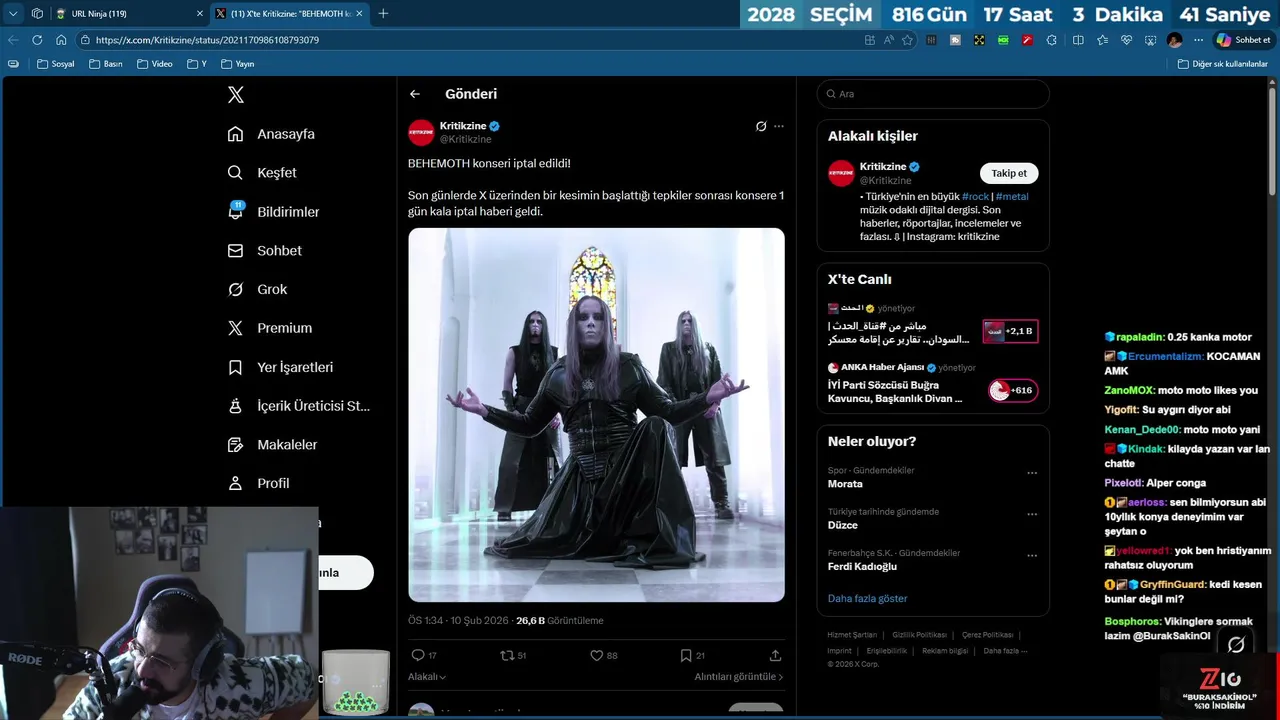Open a new browser tab
The width and height of the screenshot is (1280, 720).
coord(383,14)
